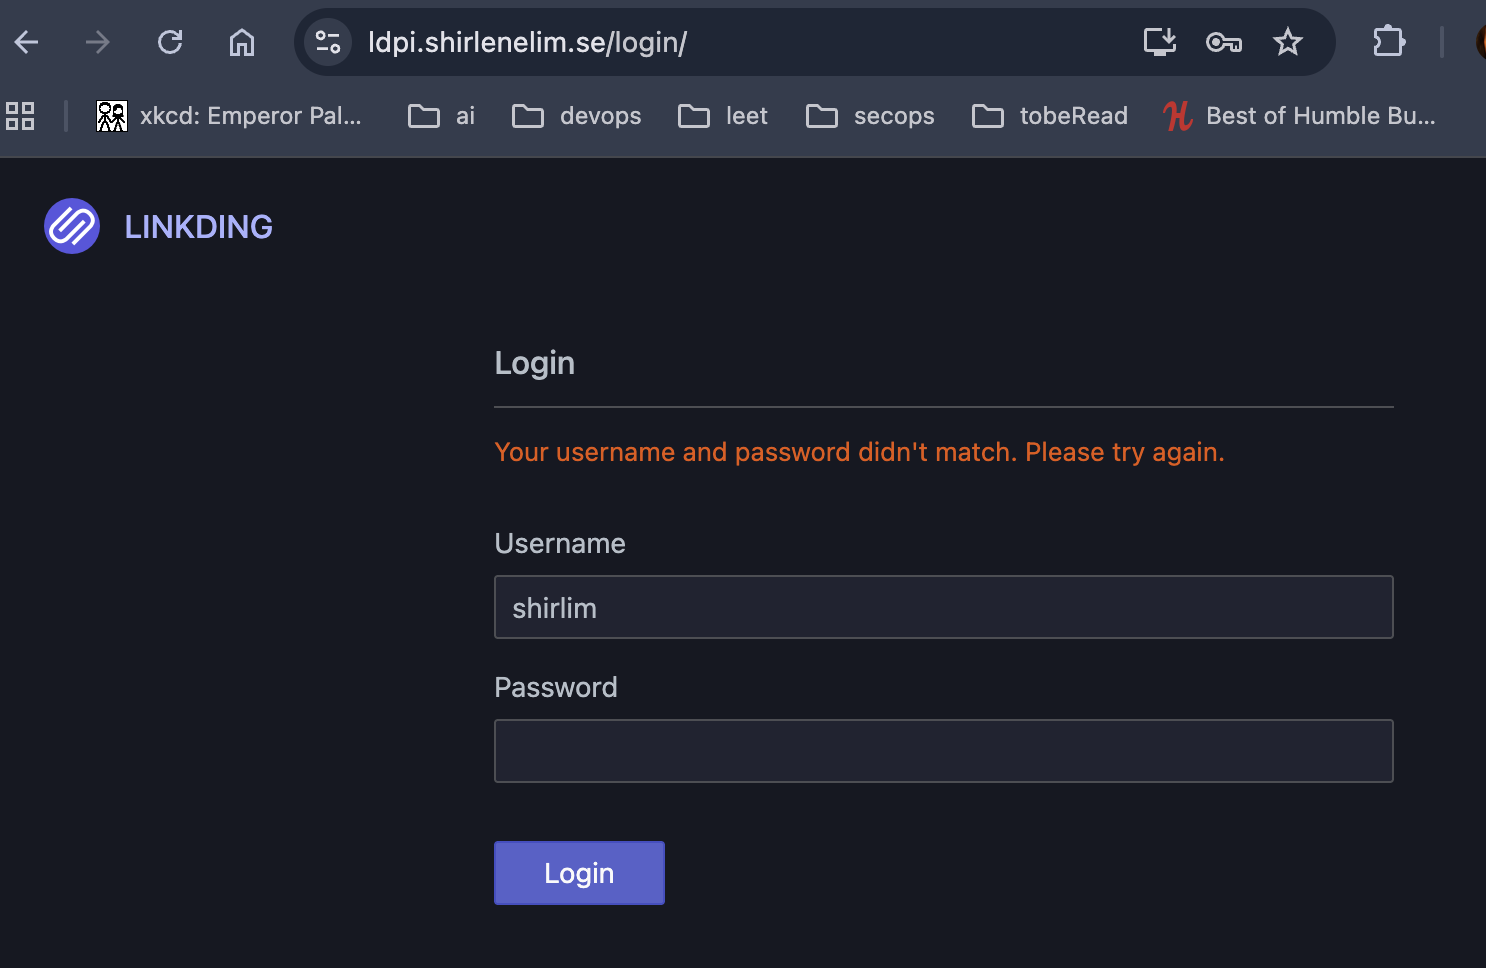Go back to the previous page
The width and height of the screenshot is (1486, 968).
coord(27,42)
